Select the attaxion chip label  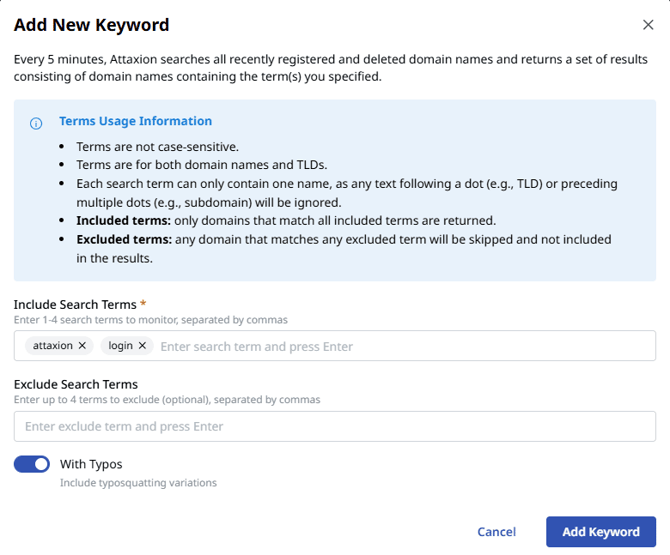[52, 345]
